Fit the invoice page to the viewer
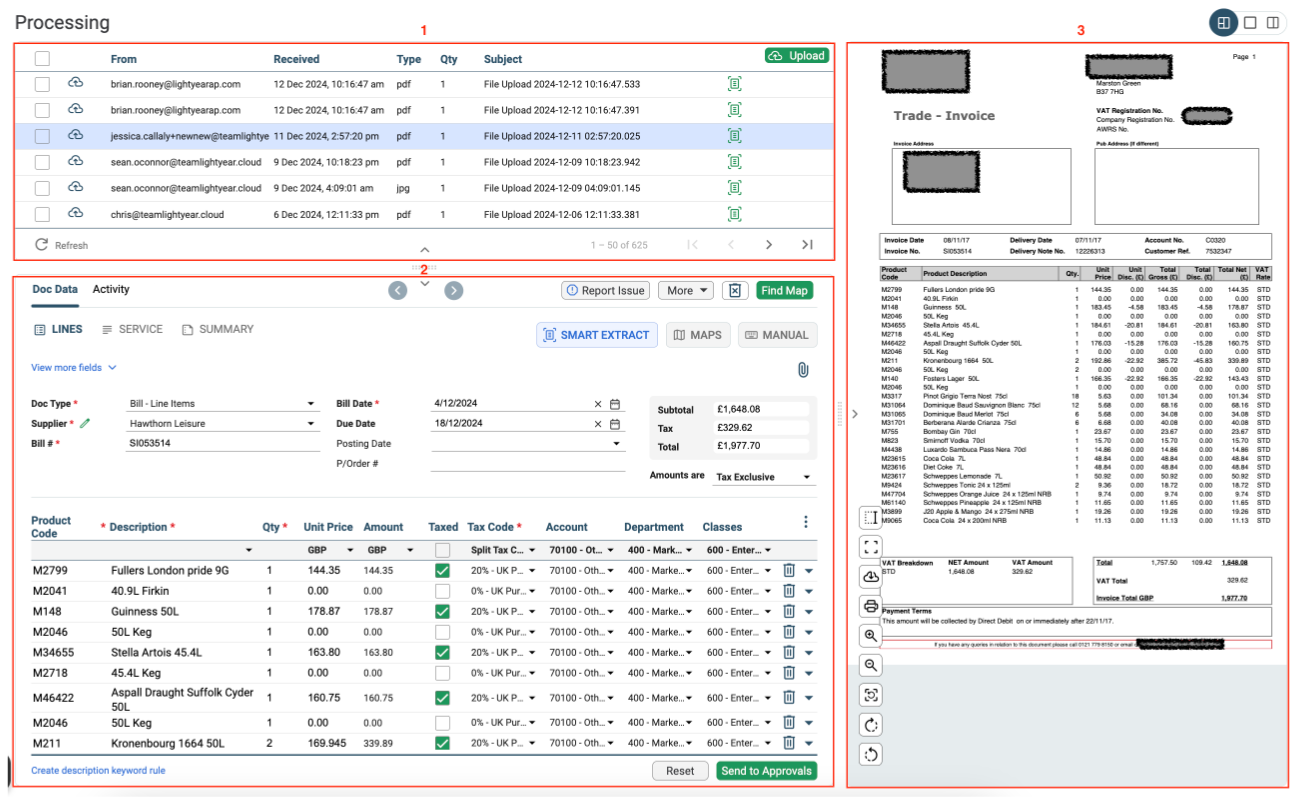The image size is (1298, 804). [871, 695]
